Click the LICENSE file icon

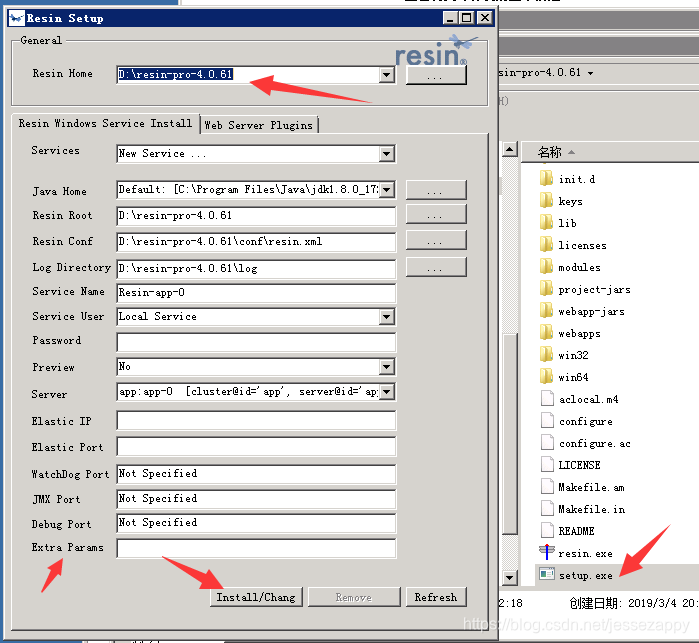(547, 465)
